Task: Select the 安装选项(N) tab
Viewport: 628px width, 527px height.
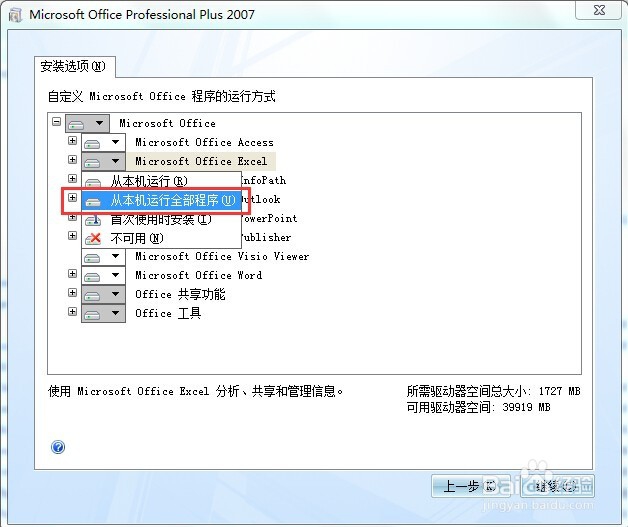Action: [74, 66]
